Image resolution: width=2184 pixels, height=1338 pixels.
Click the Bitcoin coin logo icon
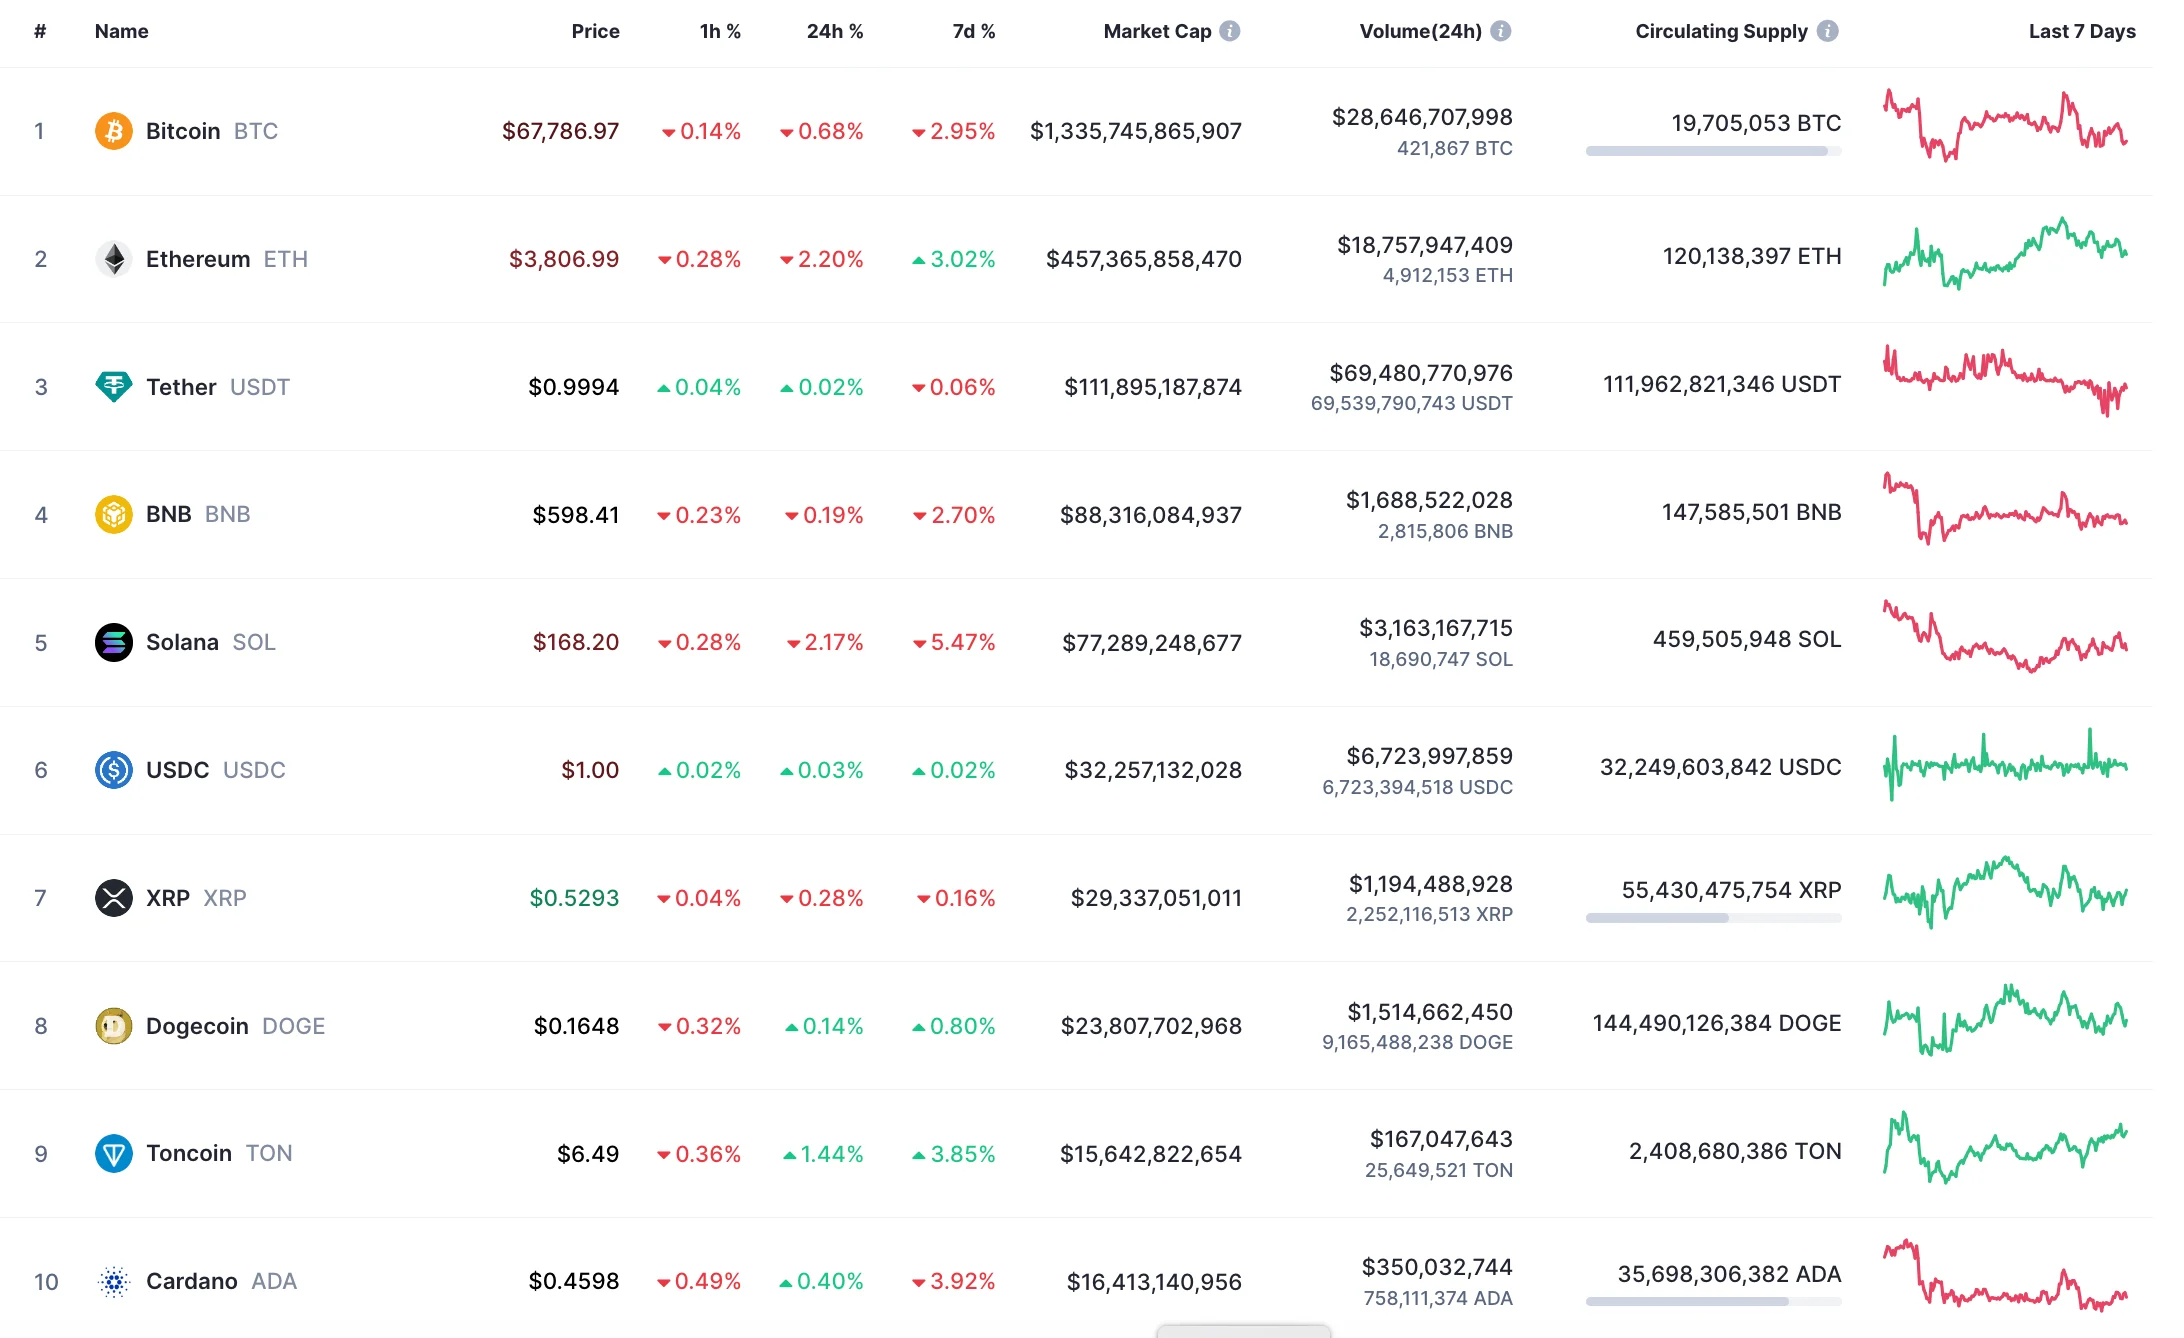pos(113,131)
